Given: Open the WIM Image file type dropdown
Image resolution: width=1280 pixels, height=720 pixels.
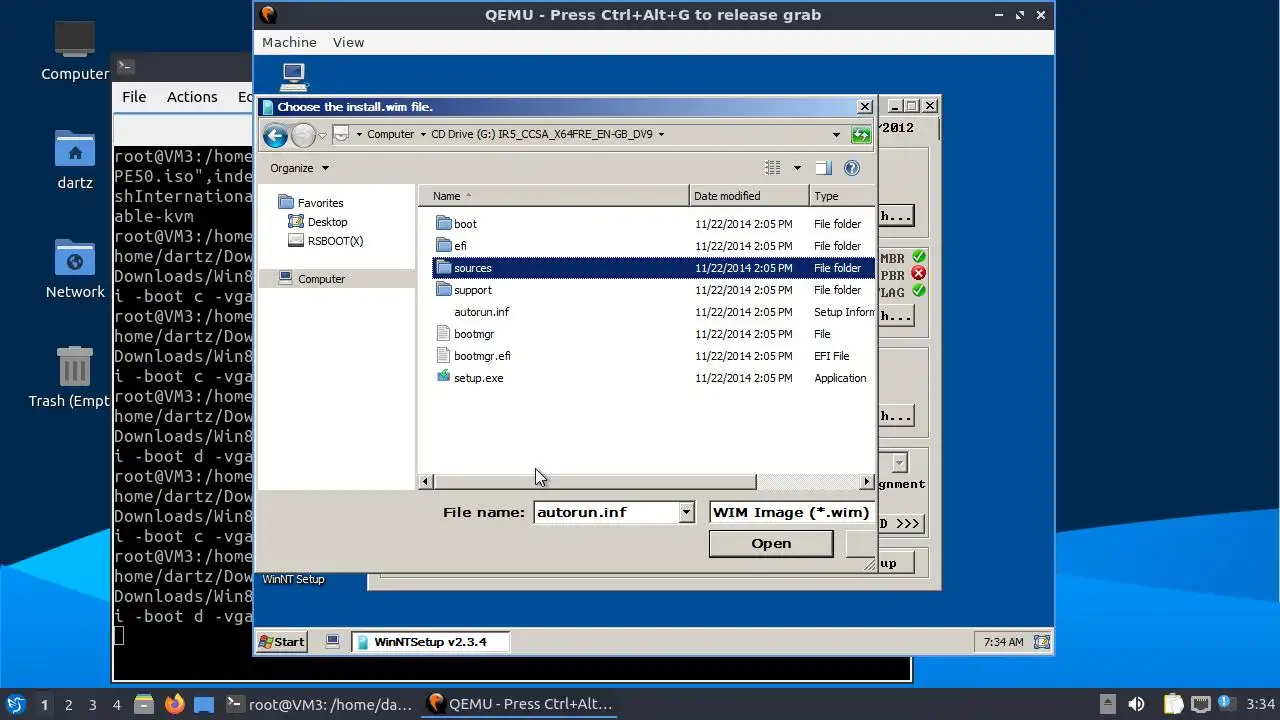Looking at the screenshot, I should tap(791, 512).
